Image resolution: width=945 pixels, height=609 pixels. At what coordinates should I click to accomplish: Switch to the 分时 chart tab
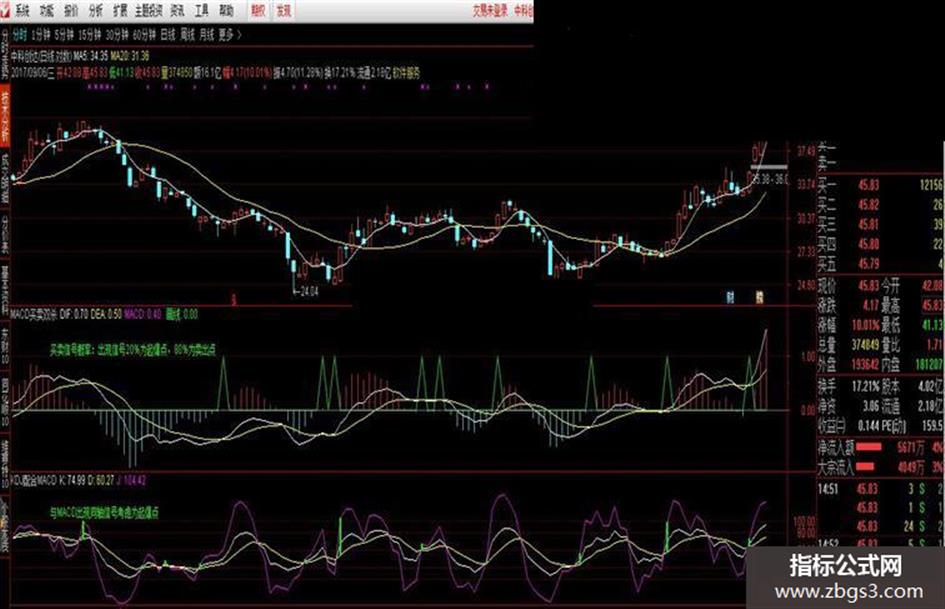pyautogui.click(x=20, y=35)
